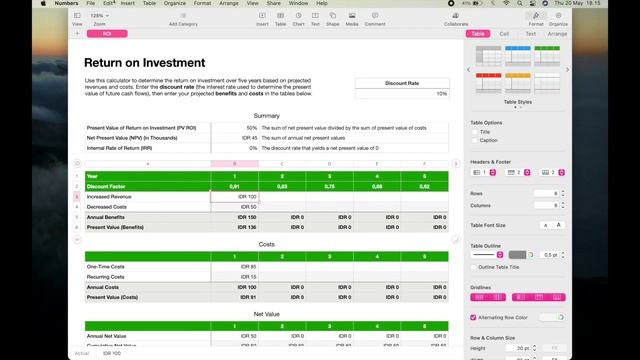
Task: Open the Arrange menu
Action: click(229, 3)
